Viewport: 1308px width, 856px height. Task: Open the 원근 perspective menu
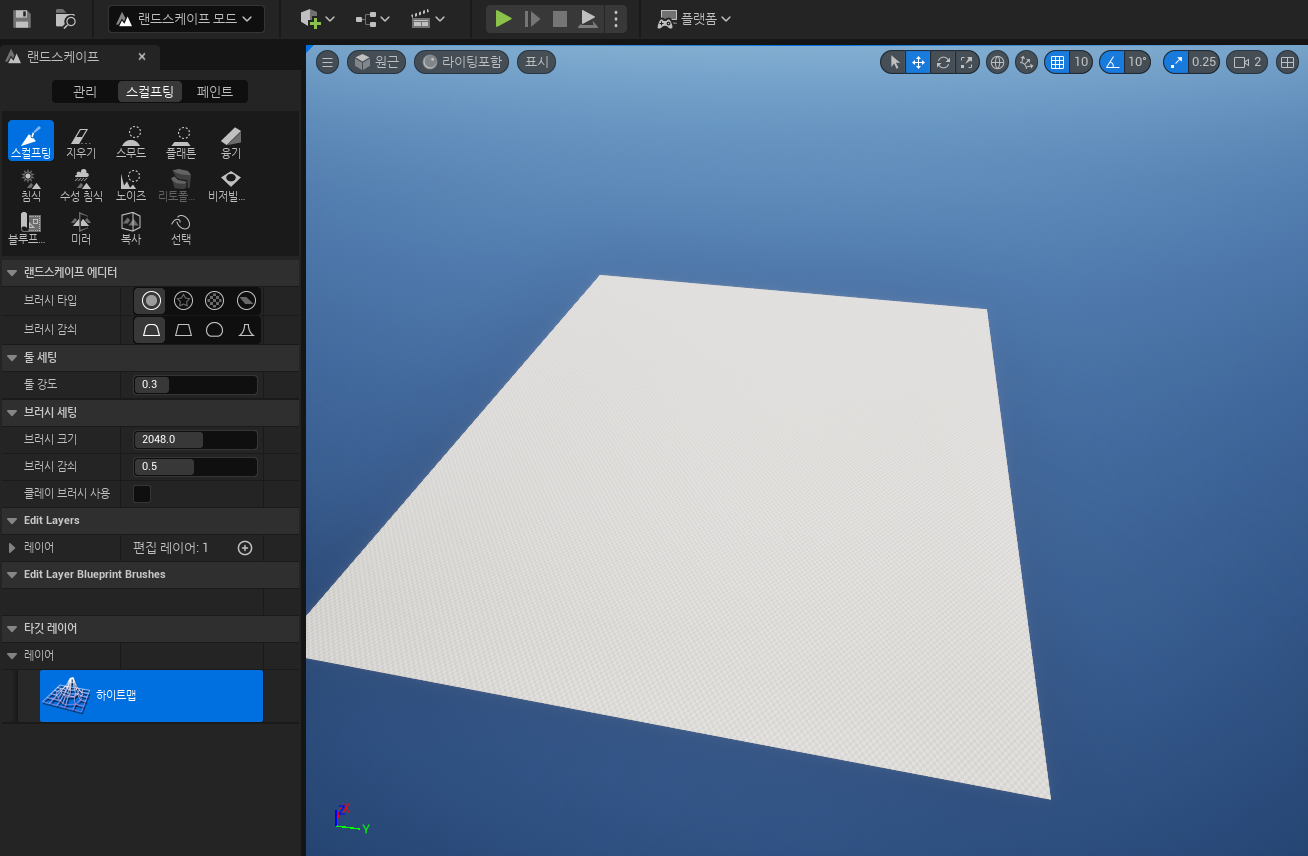[x=376, y=62]
